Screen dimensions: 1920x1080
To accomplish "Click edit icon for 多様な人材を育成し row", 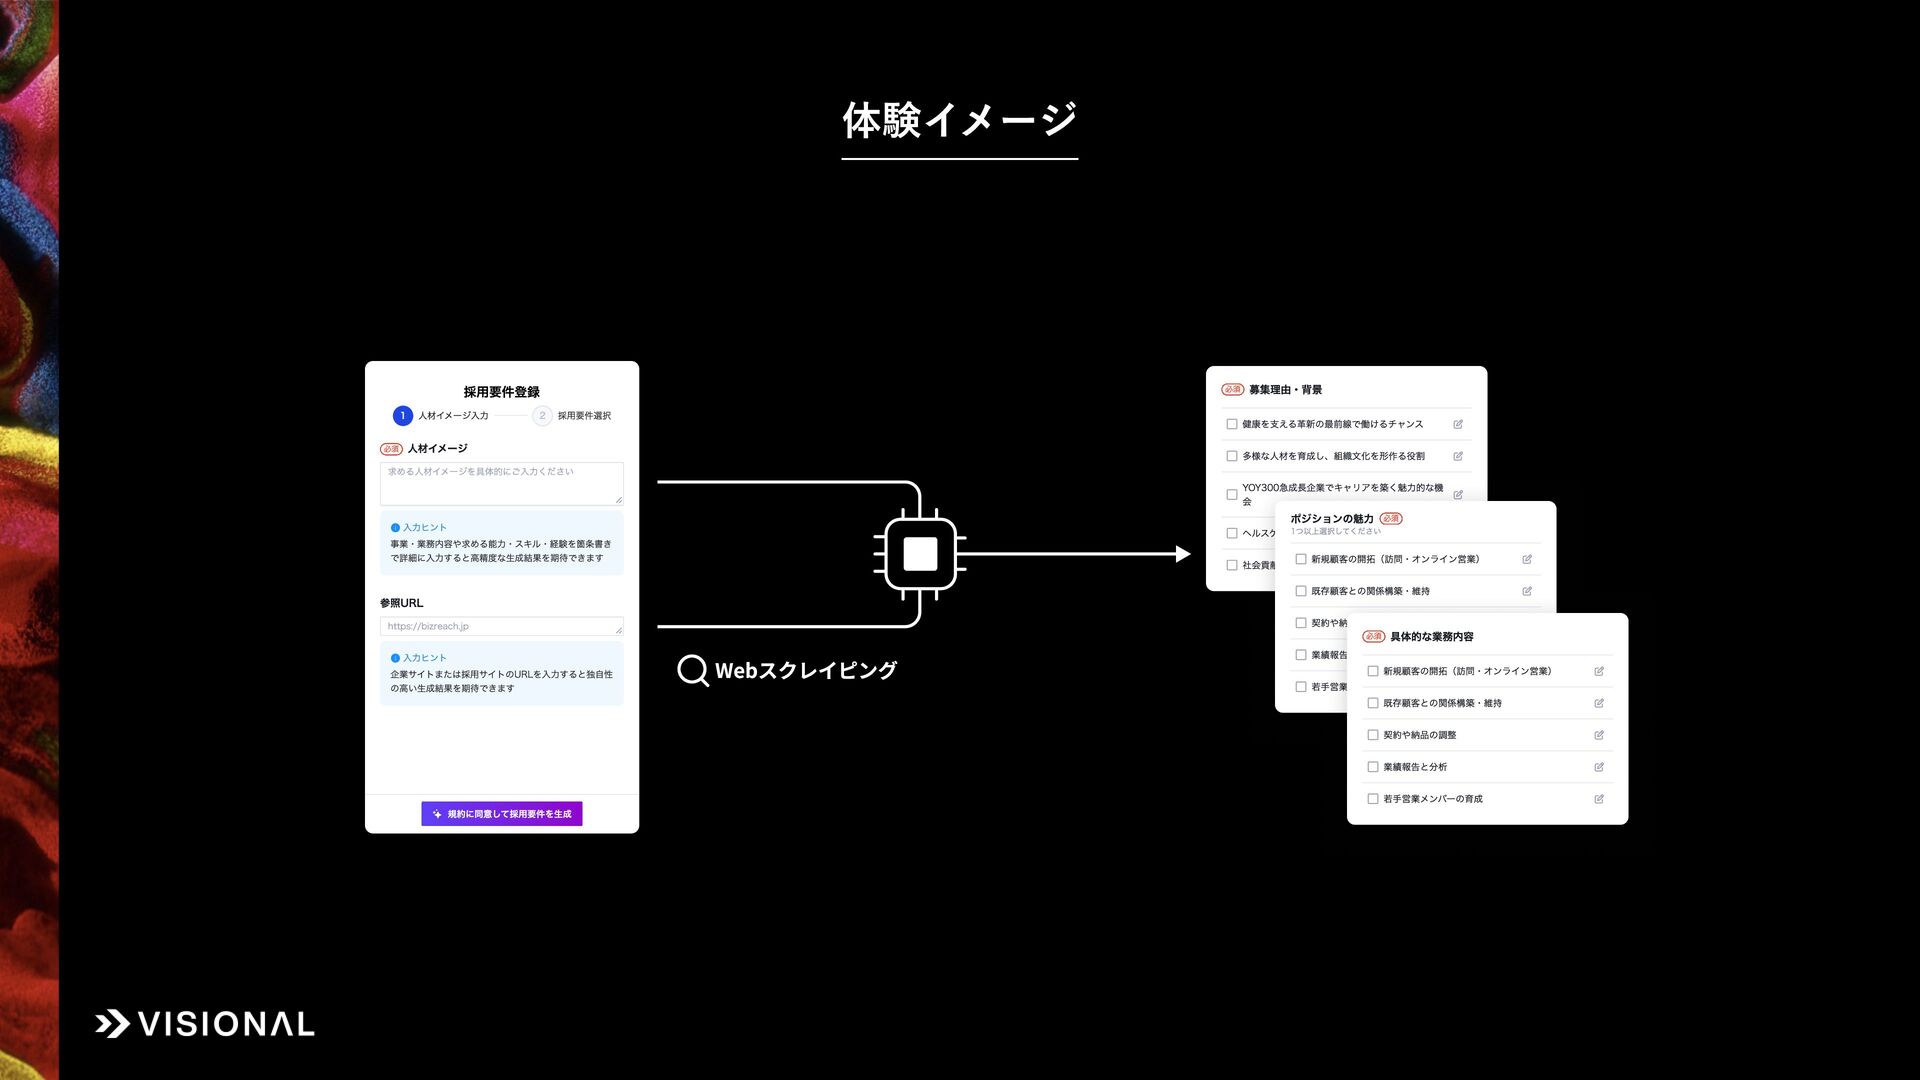I will click(x=1458, y=456).
